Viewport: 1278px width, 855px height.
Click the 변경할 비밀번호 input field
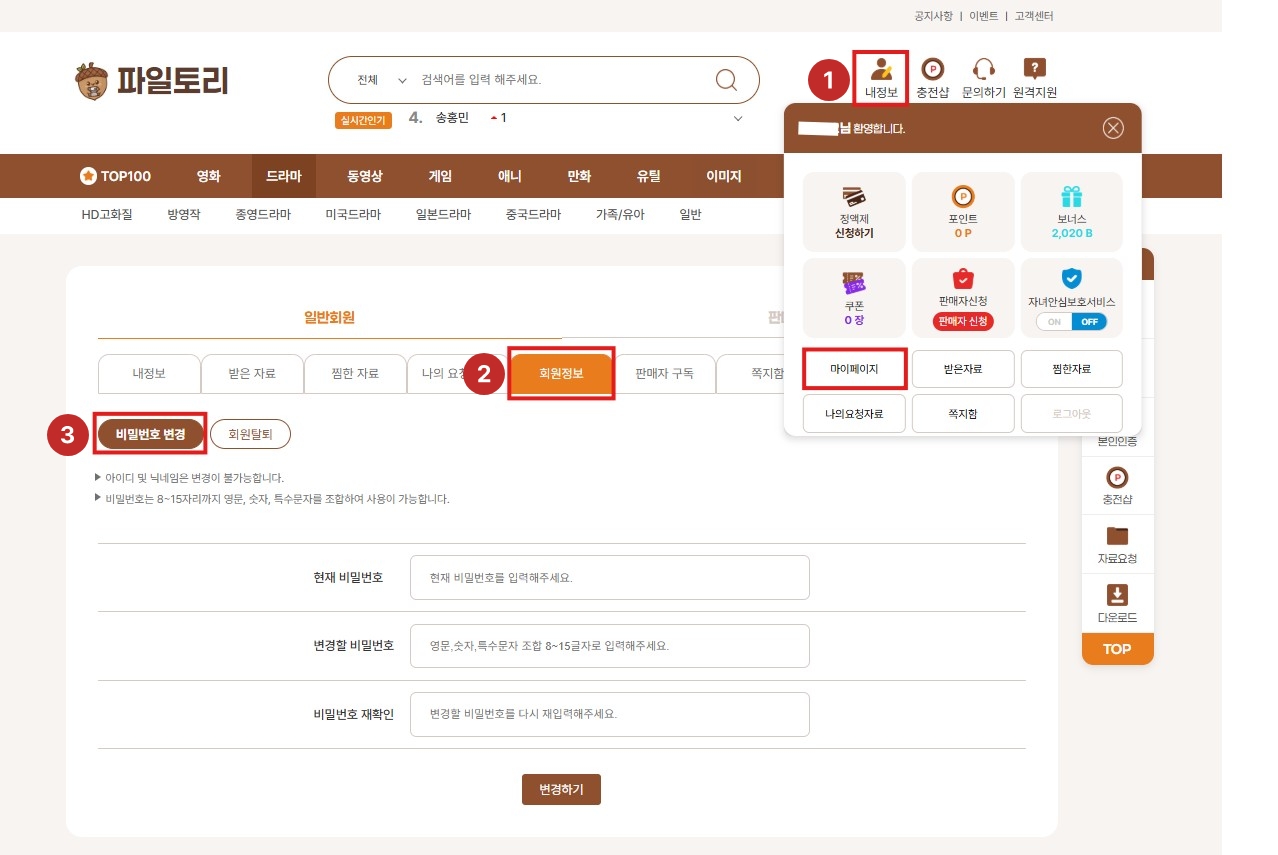pyautogui.click(x=610, y=646)
